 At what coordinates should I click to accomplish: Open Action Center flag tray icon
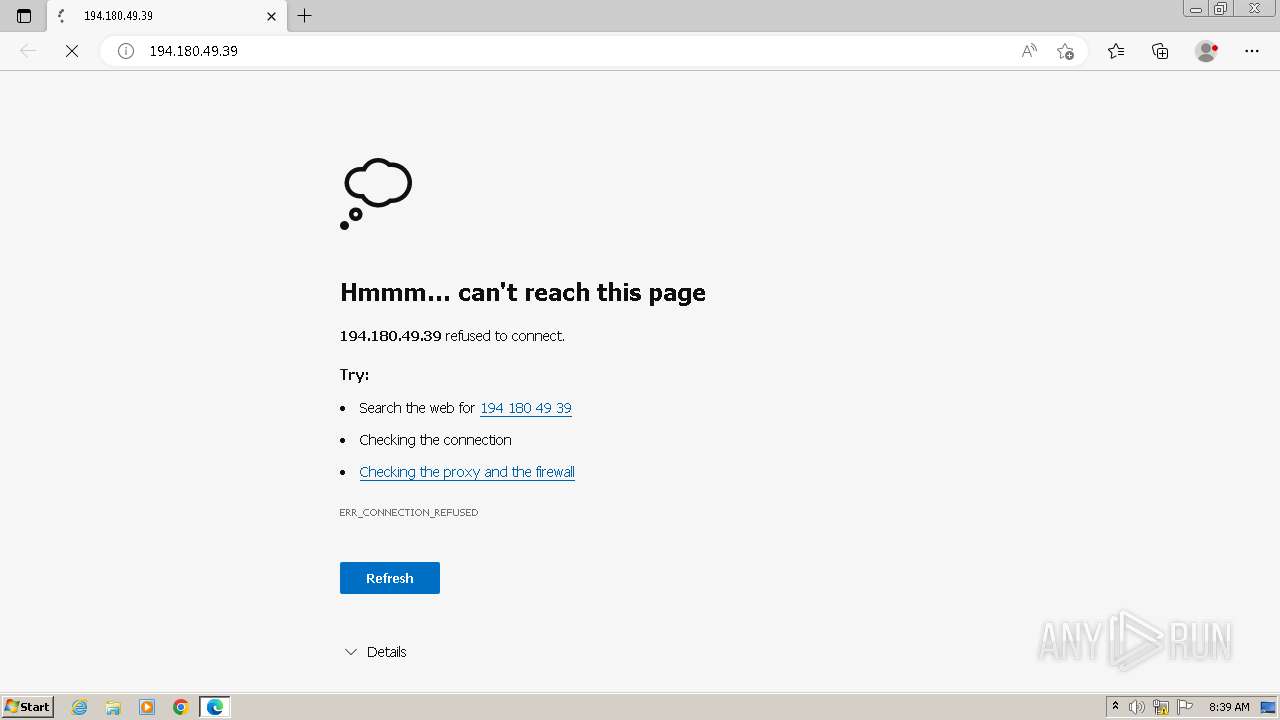click(x=1185, y=707)
